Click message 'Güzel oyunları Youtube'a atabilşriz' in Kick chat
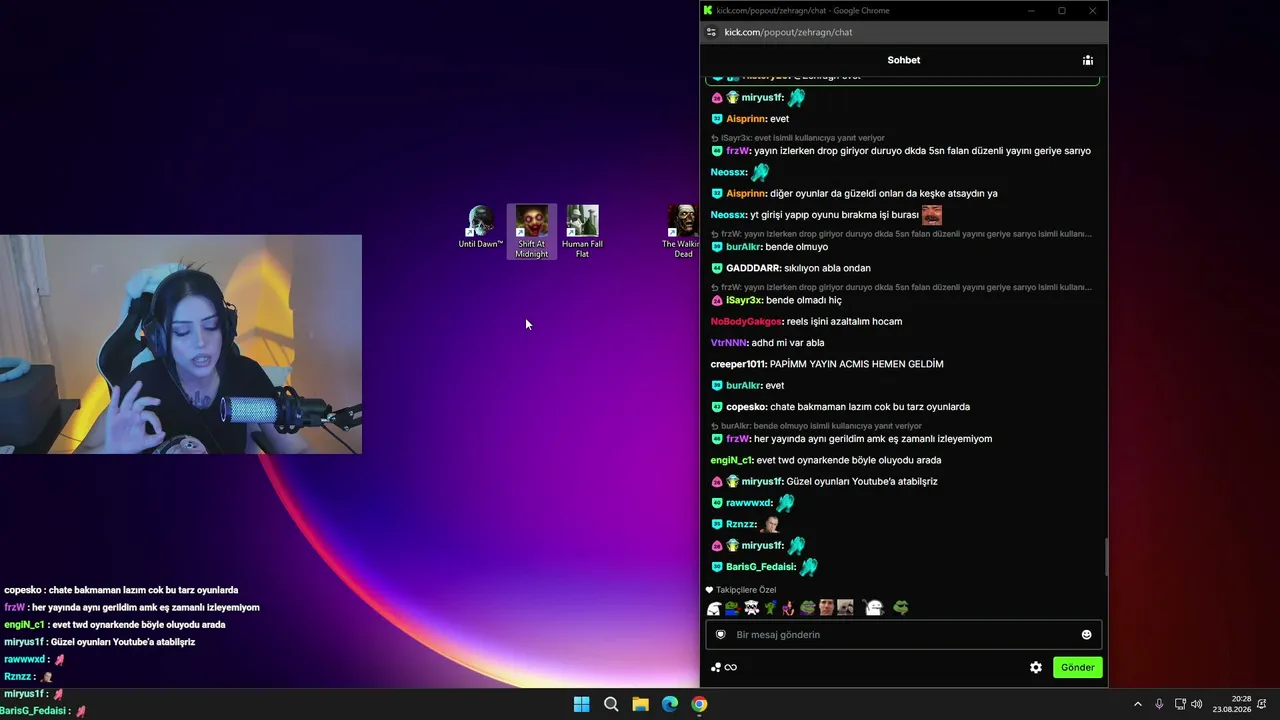The height and width of the screenshot is (720, 1280). click(862, 482)
